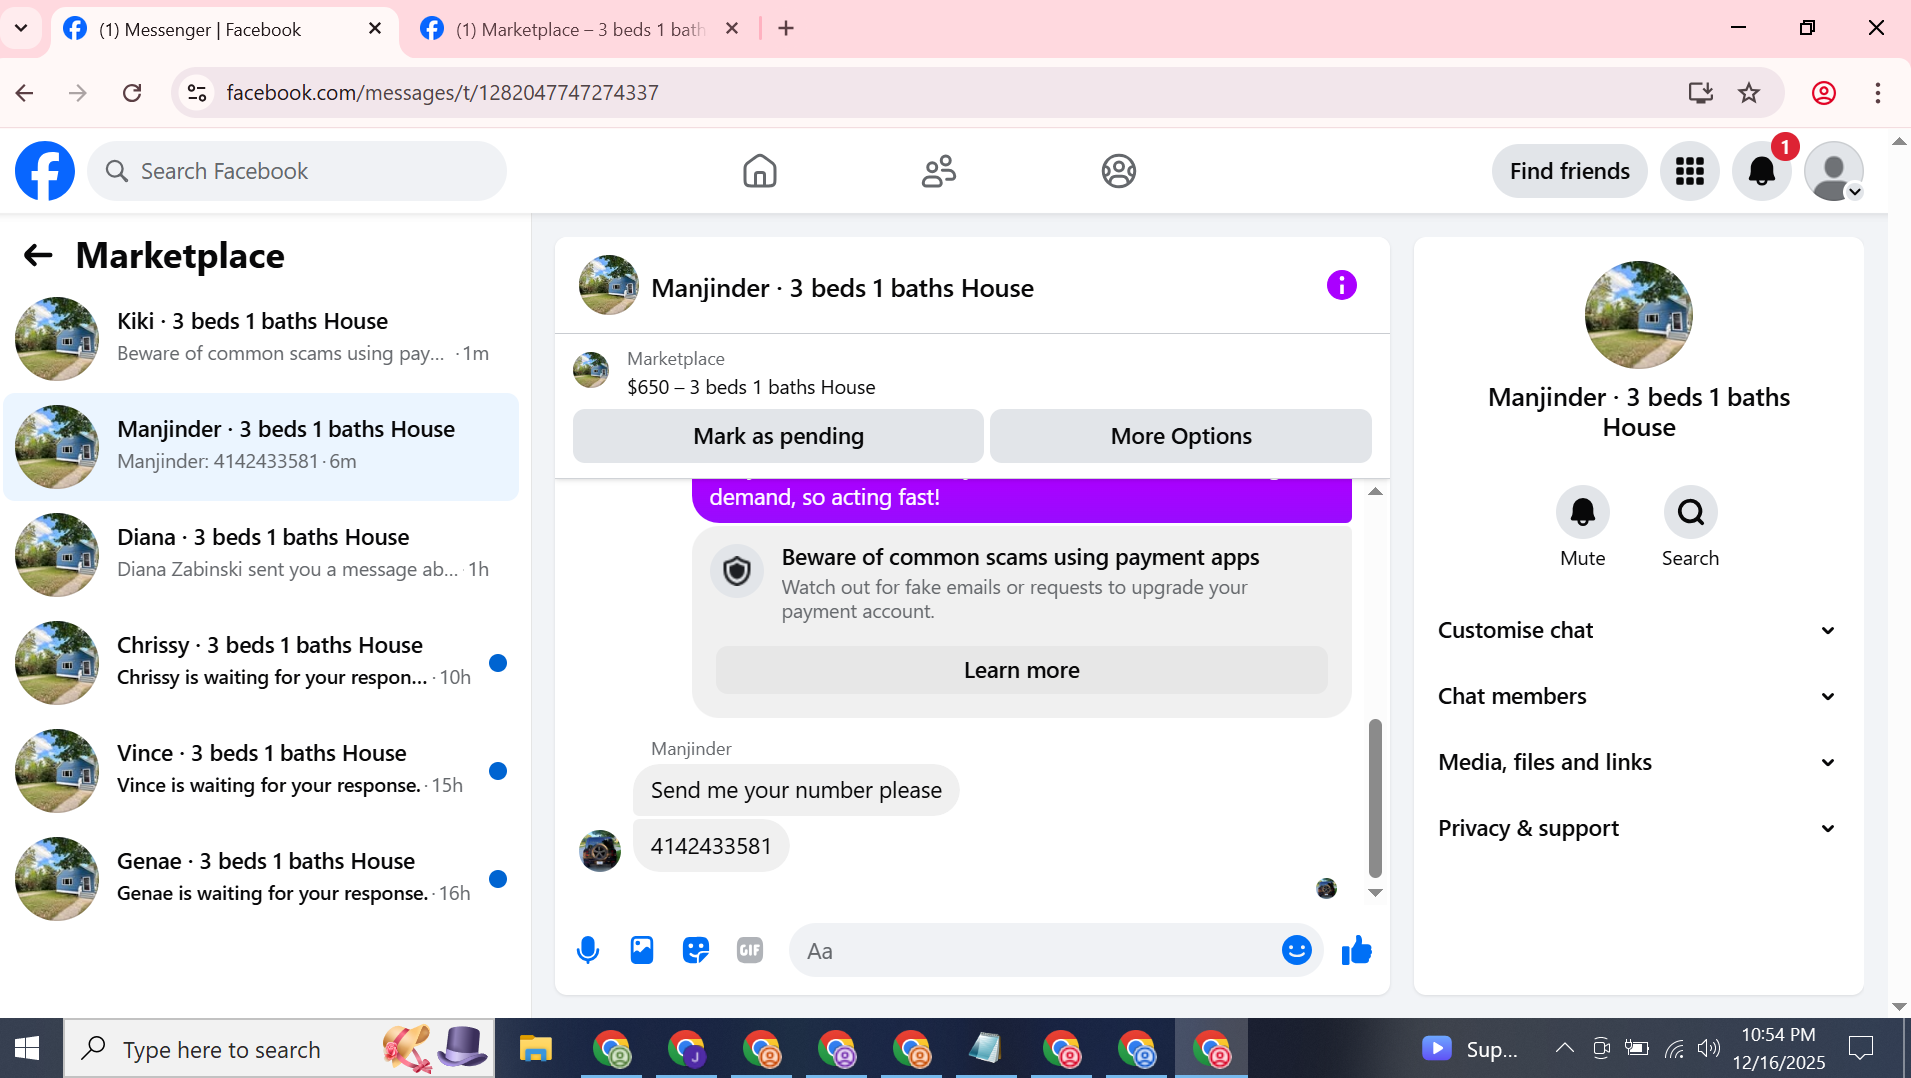Open Chrome's three-dot menu
Viewport: 1911px width, 1078px height.
(x=1878, y=93)
